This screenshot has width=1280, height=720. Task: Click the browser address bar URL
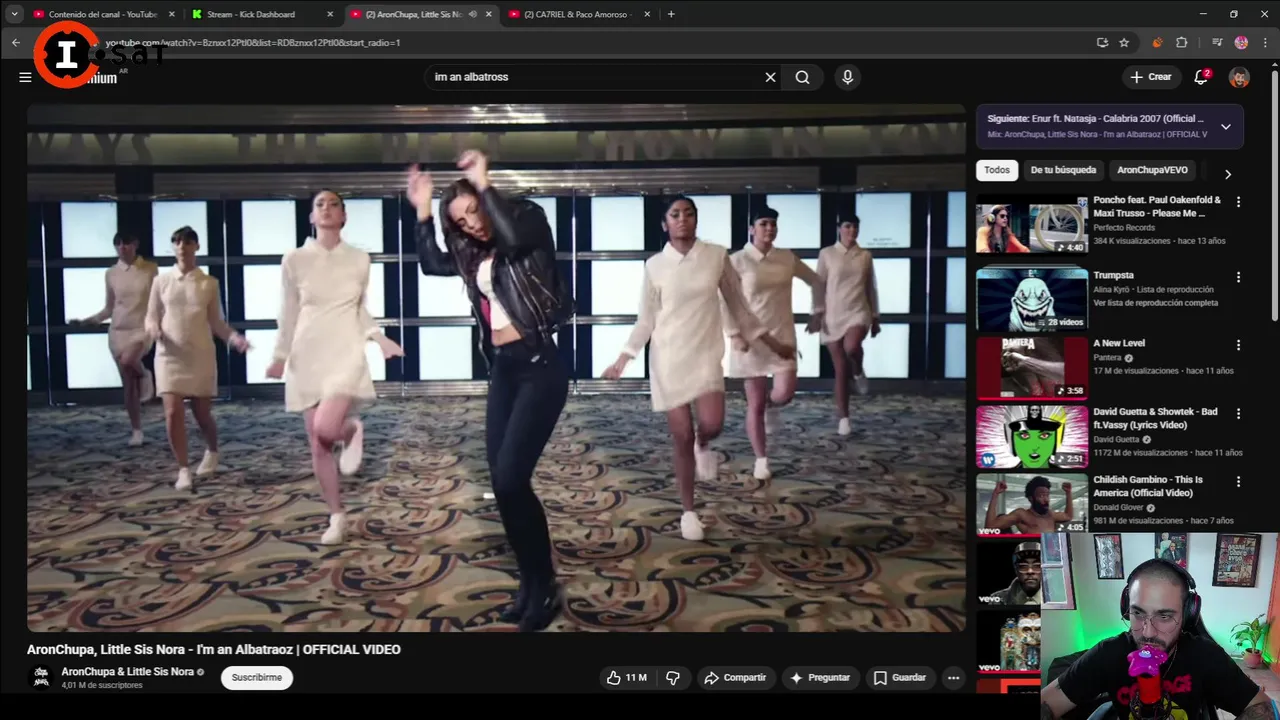[252, 43]
